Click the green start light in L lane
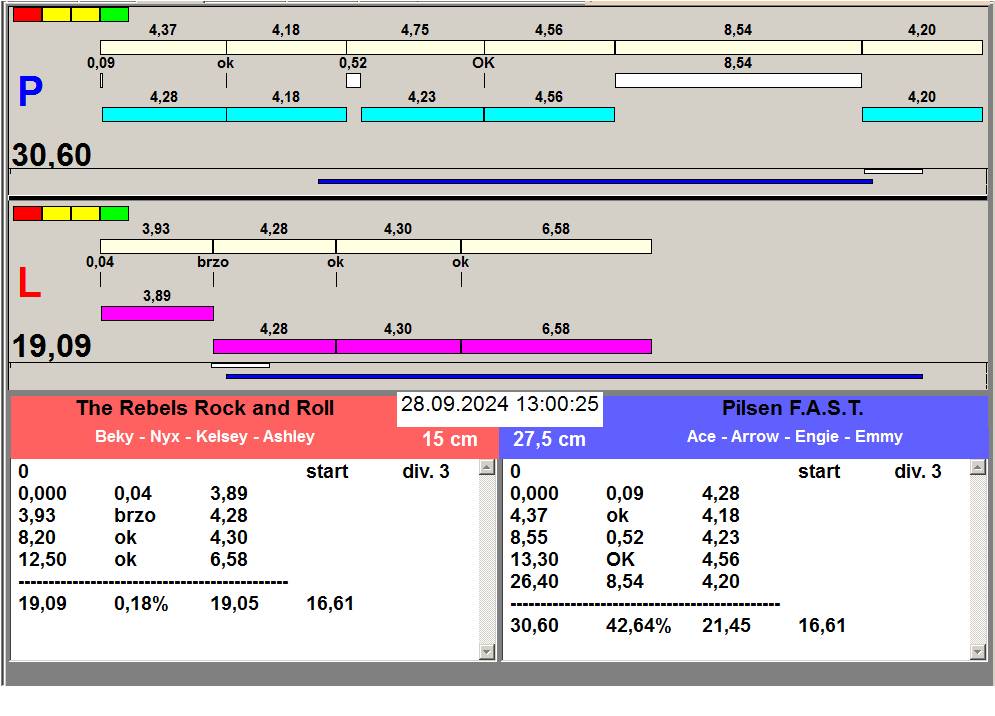 (x=114, y=213)
